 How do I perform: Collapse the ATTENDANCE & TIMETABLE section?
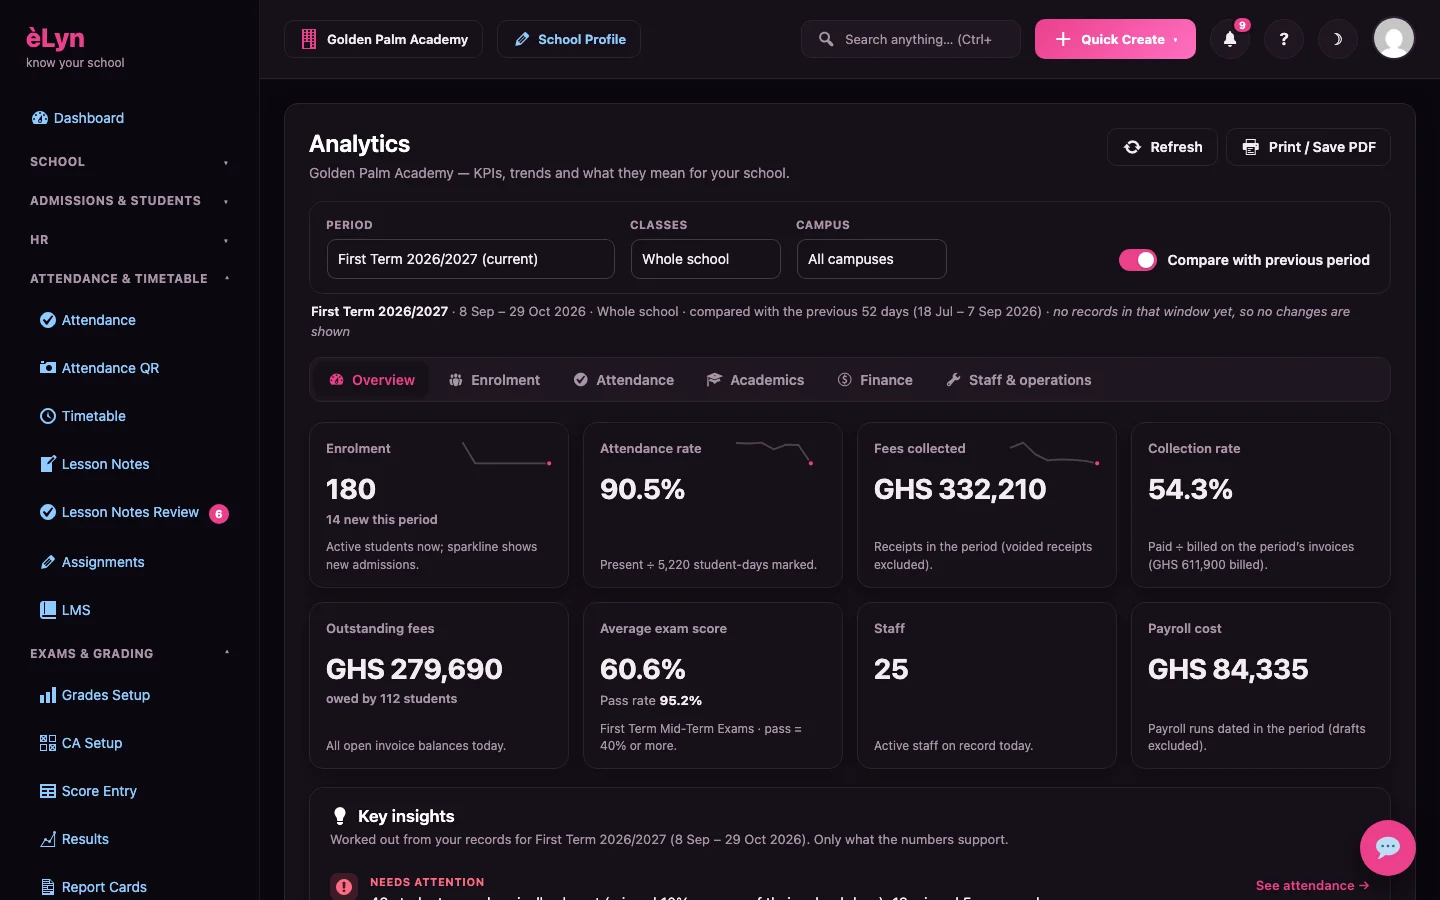pyautogui.click(x=129, y=279)
